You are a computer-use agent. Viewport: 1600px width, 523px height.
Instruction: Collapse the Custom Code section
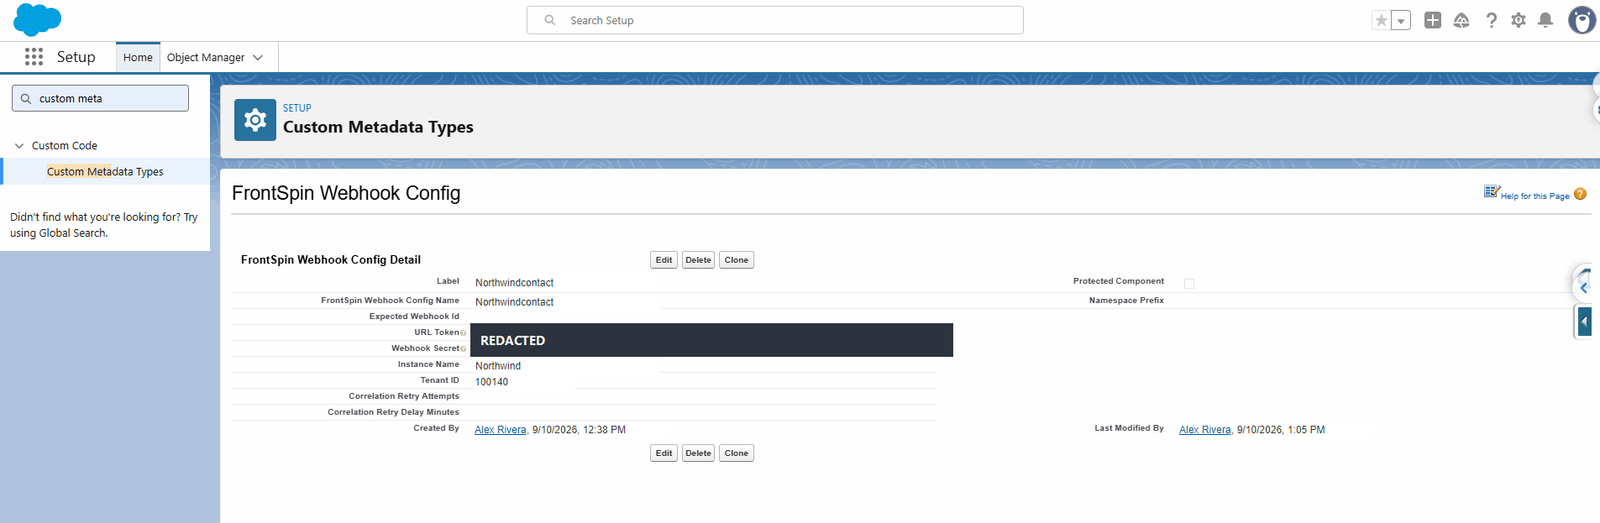tap(19, 146)
